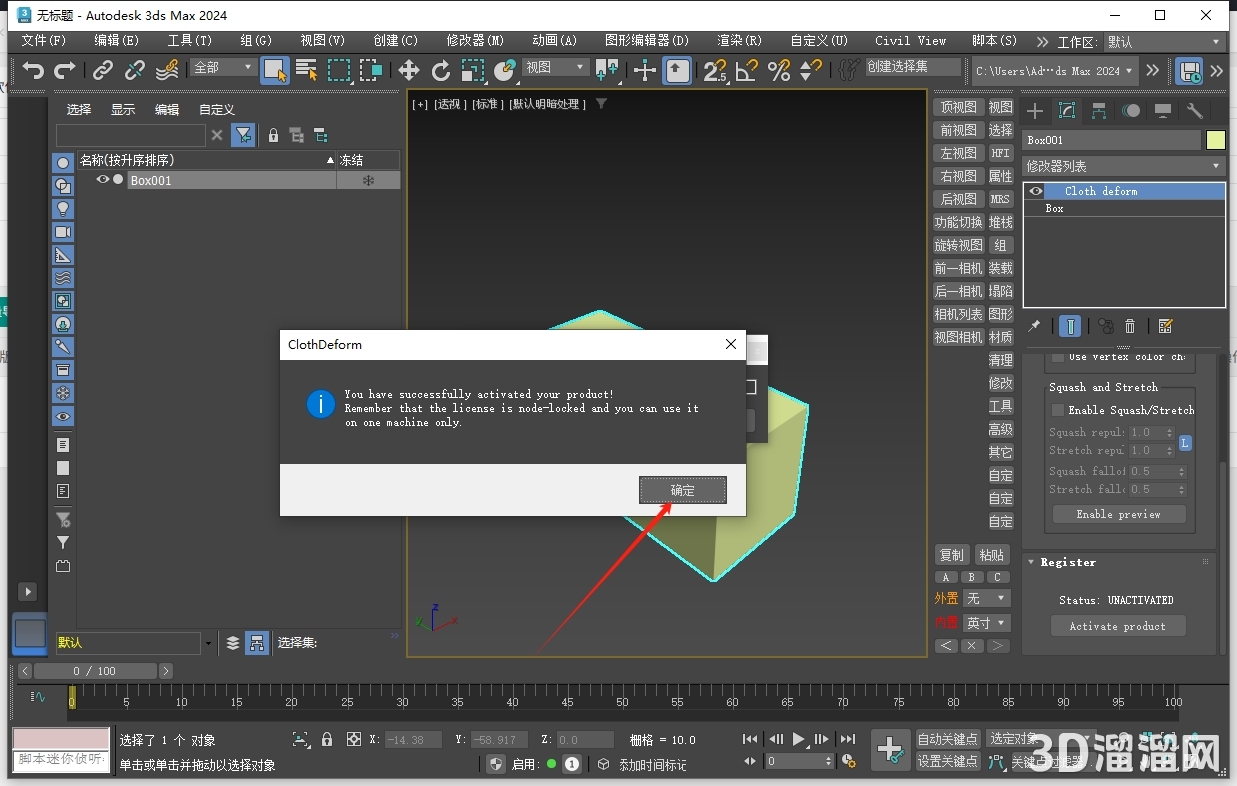This screenshot has width=1237, height=786.
Task: Click the Activate product button
Action: coord(1118,626)
